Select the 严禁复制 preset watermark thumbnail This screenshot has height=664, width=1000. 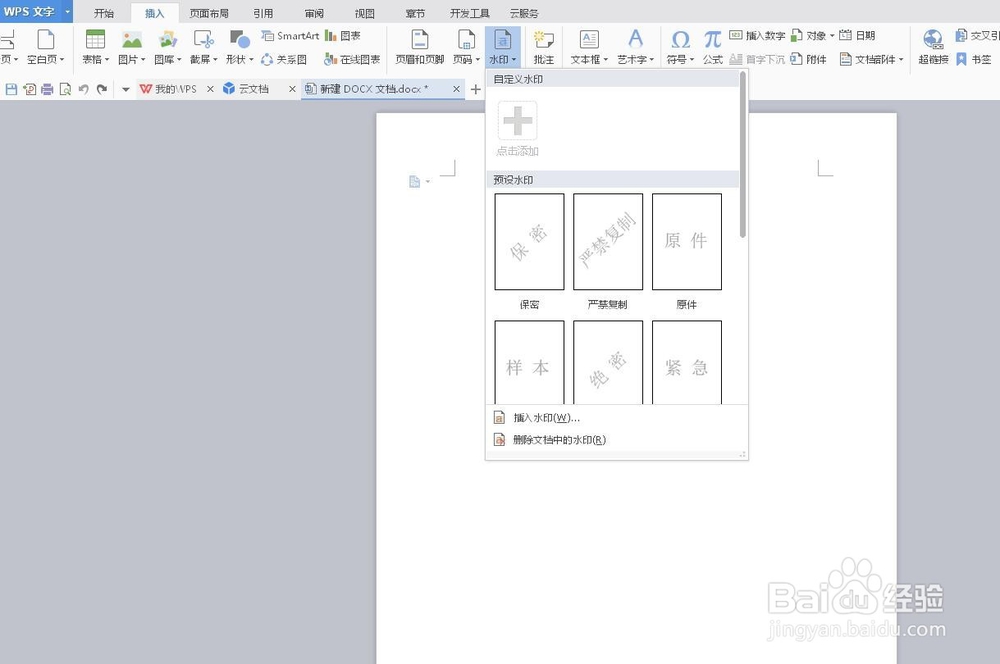tap(608, 242)
